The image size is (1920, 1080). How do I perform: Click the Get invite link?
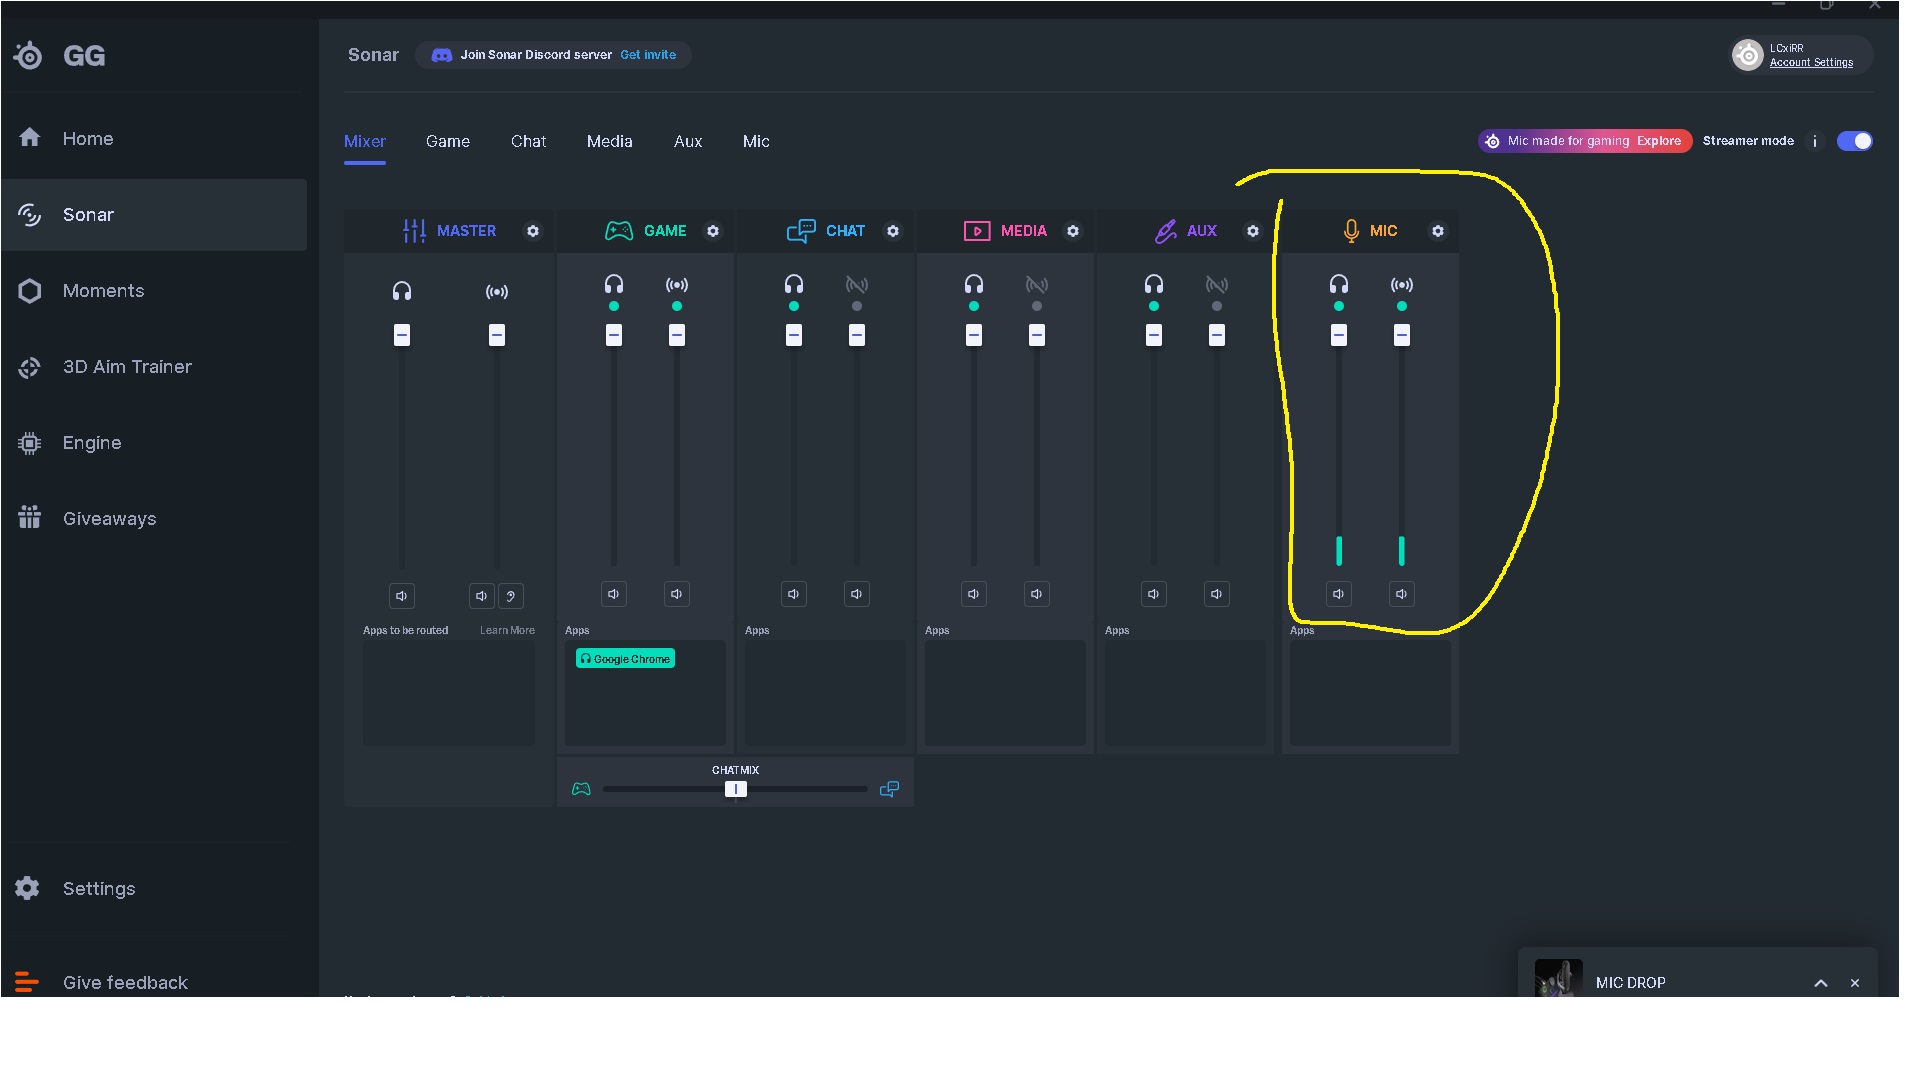(648, 55)
